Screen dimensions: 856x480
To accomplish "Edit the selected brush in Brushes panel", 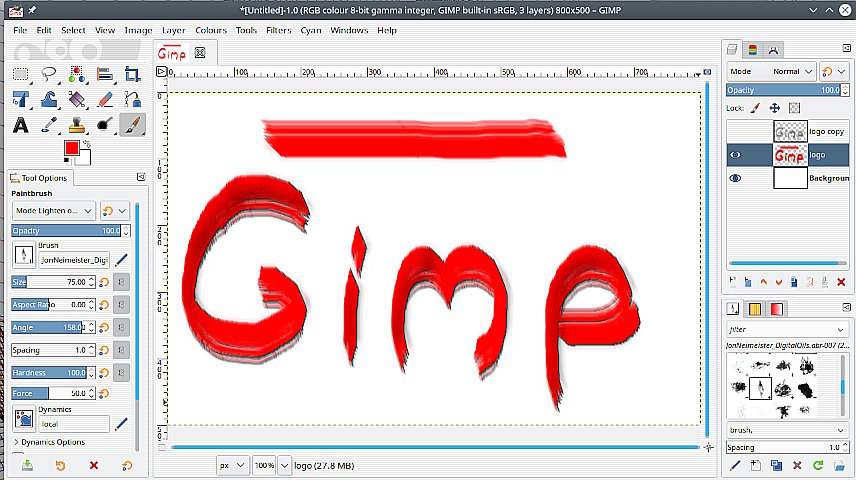I will click(735, 465).
